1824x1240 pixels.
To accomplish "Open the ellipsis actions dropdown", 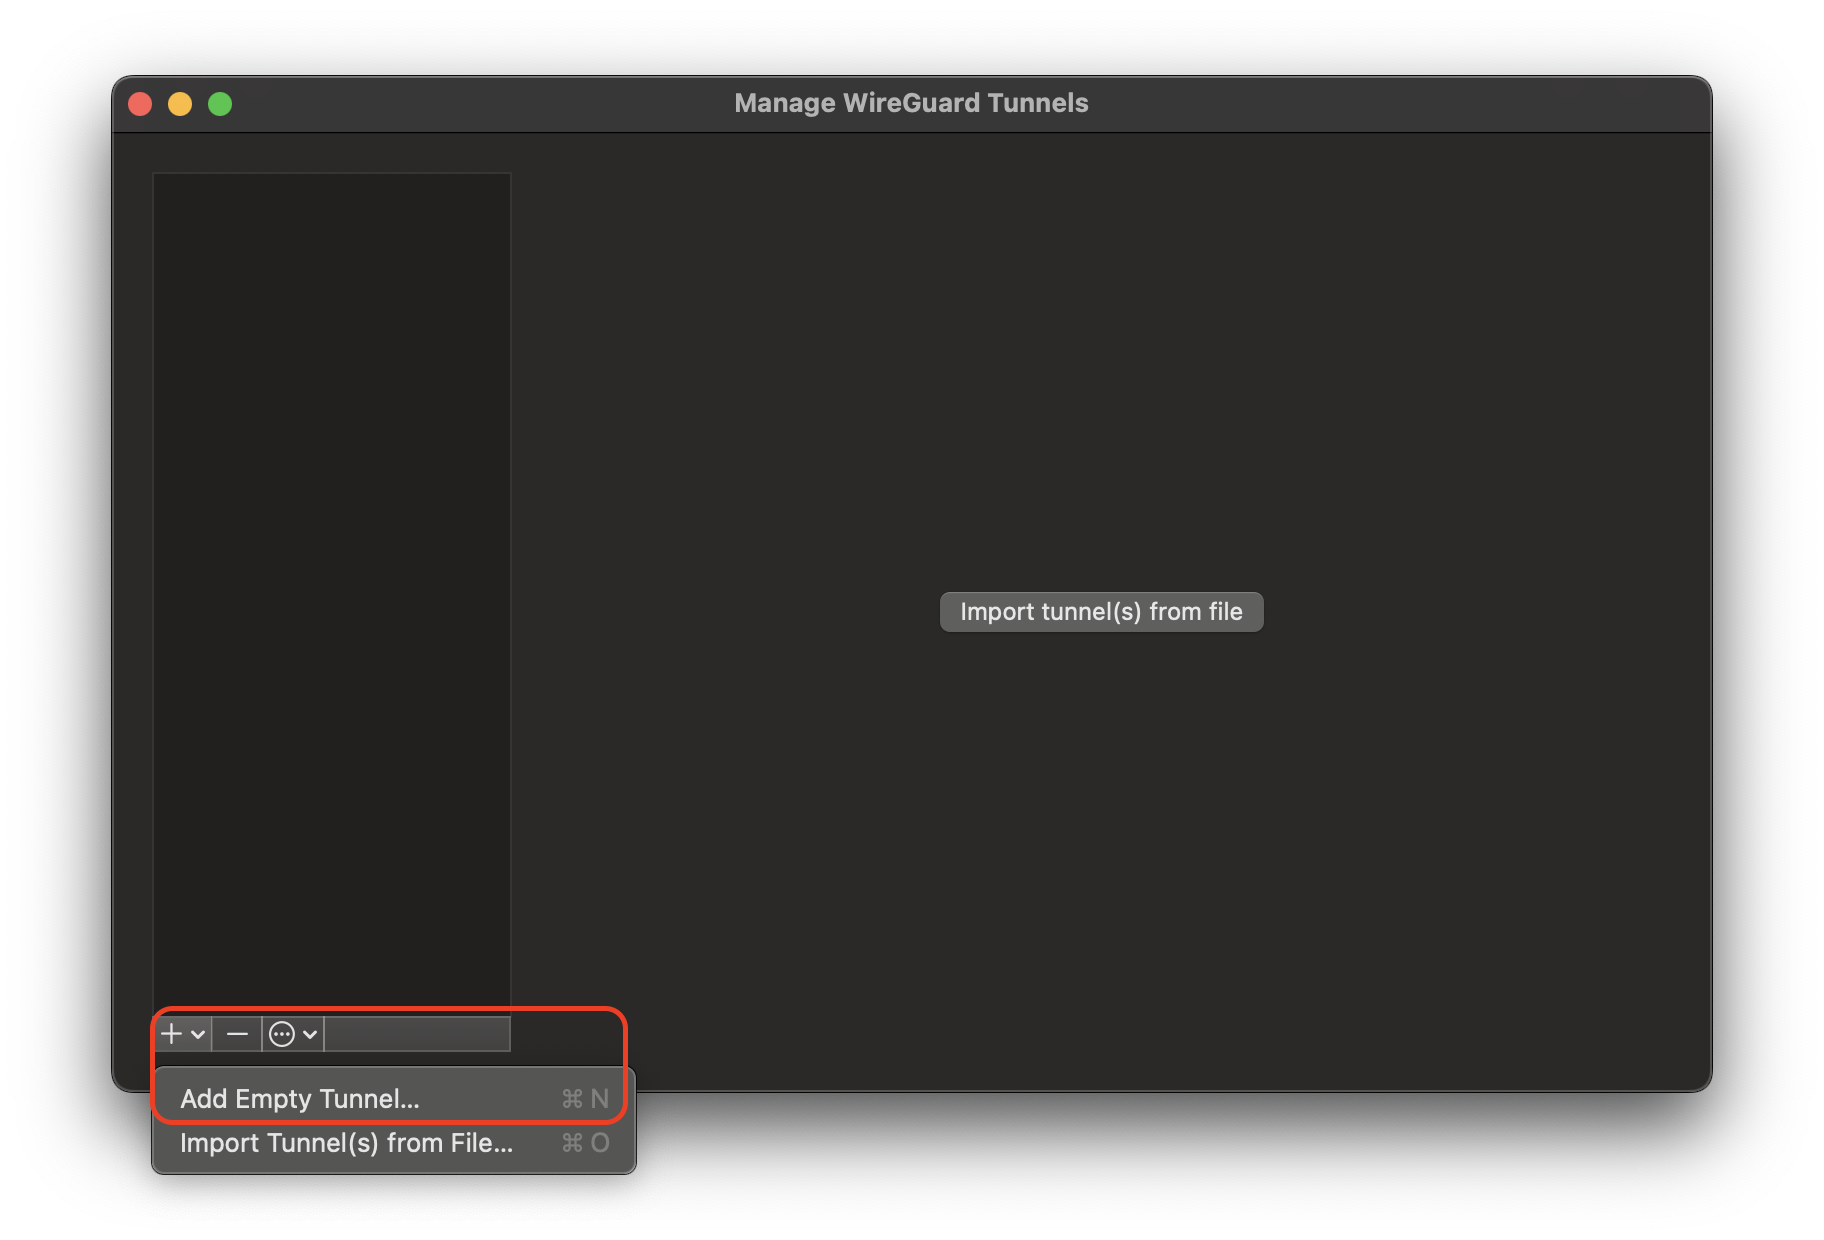I will pyautogui.click(x=293, y=1034).
